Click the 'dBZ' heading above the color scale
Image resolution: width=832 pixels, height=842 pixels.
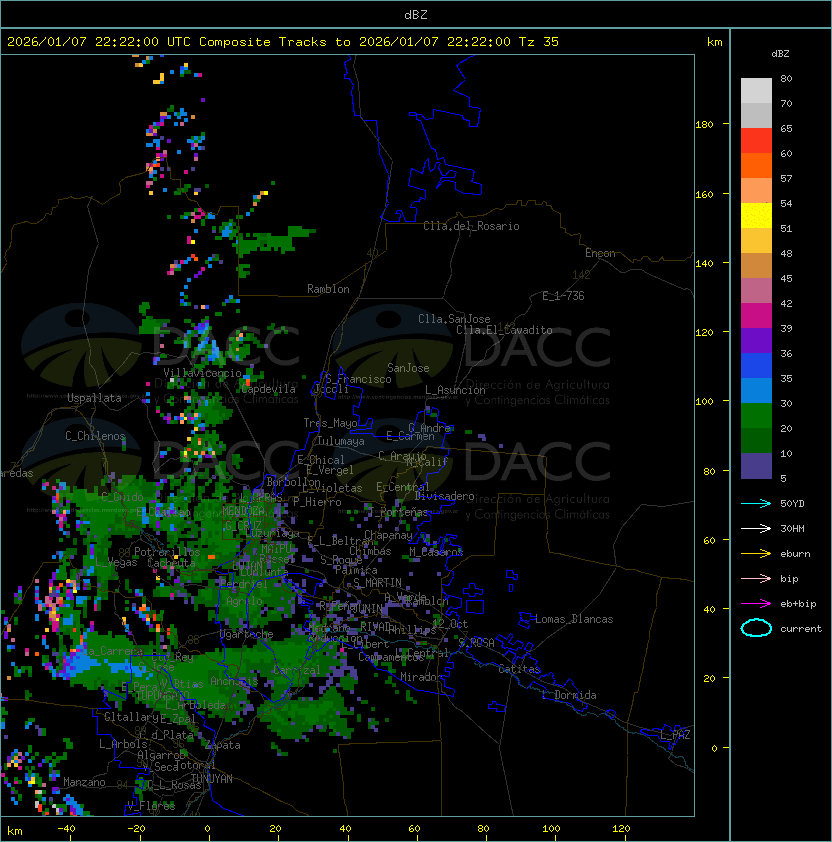pyautogui.click(x=780, y=54)
